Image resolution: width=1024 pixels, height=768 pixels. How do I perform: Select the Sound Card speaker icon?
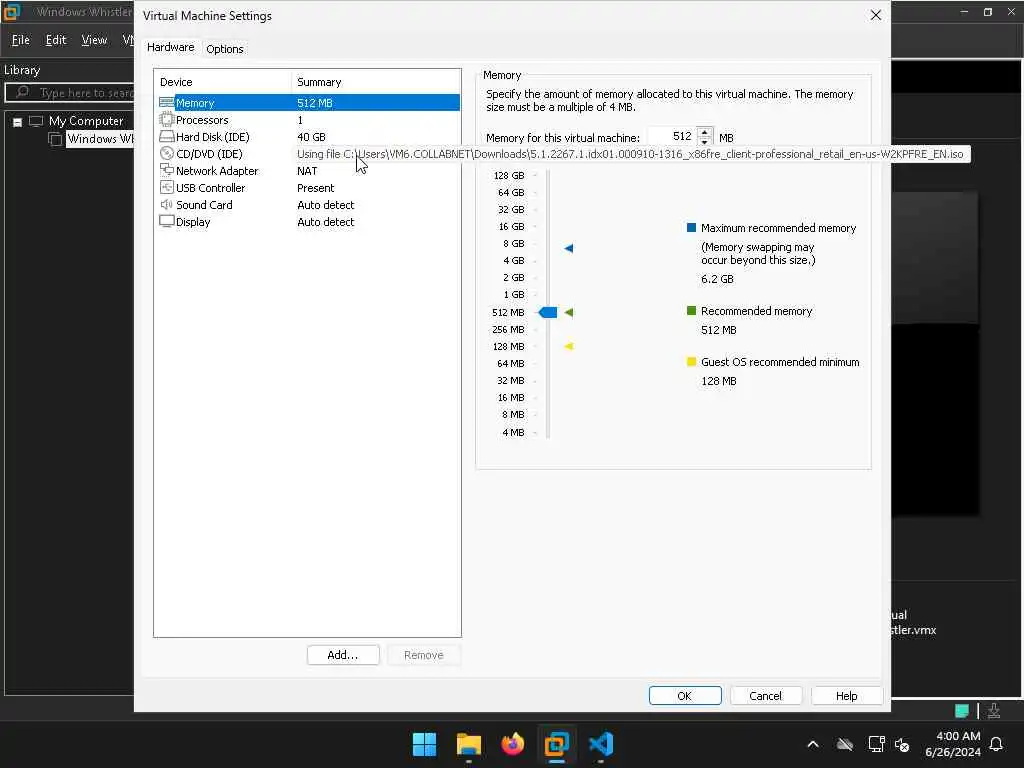click(x=167, y=204)
